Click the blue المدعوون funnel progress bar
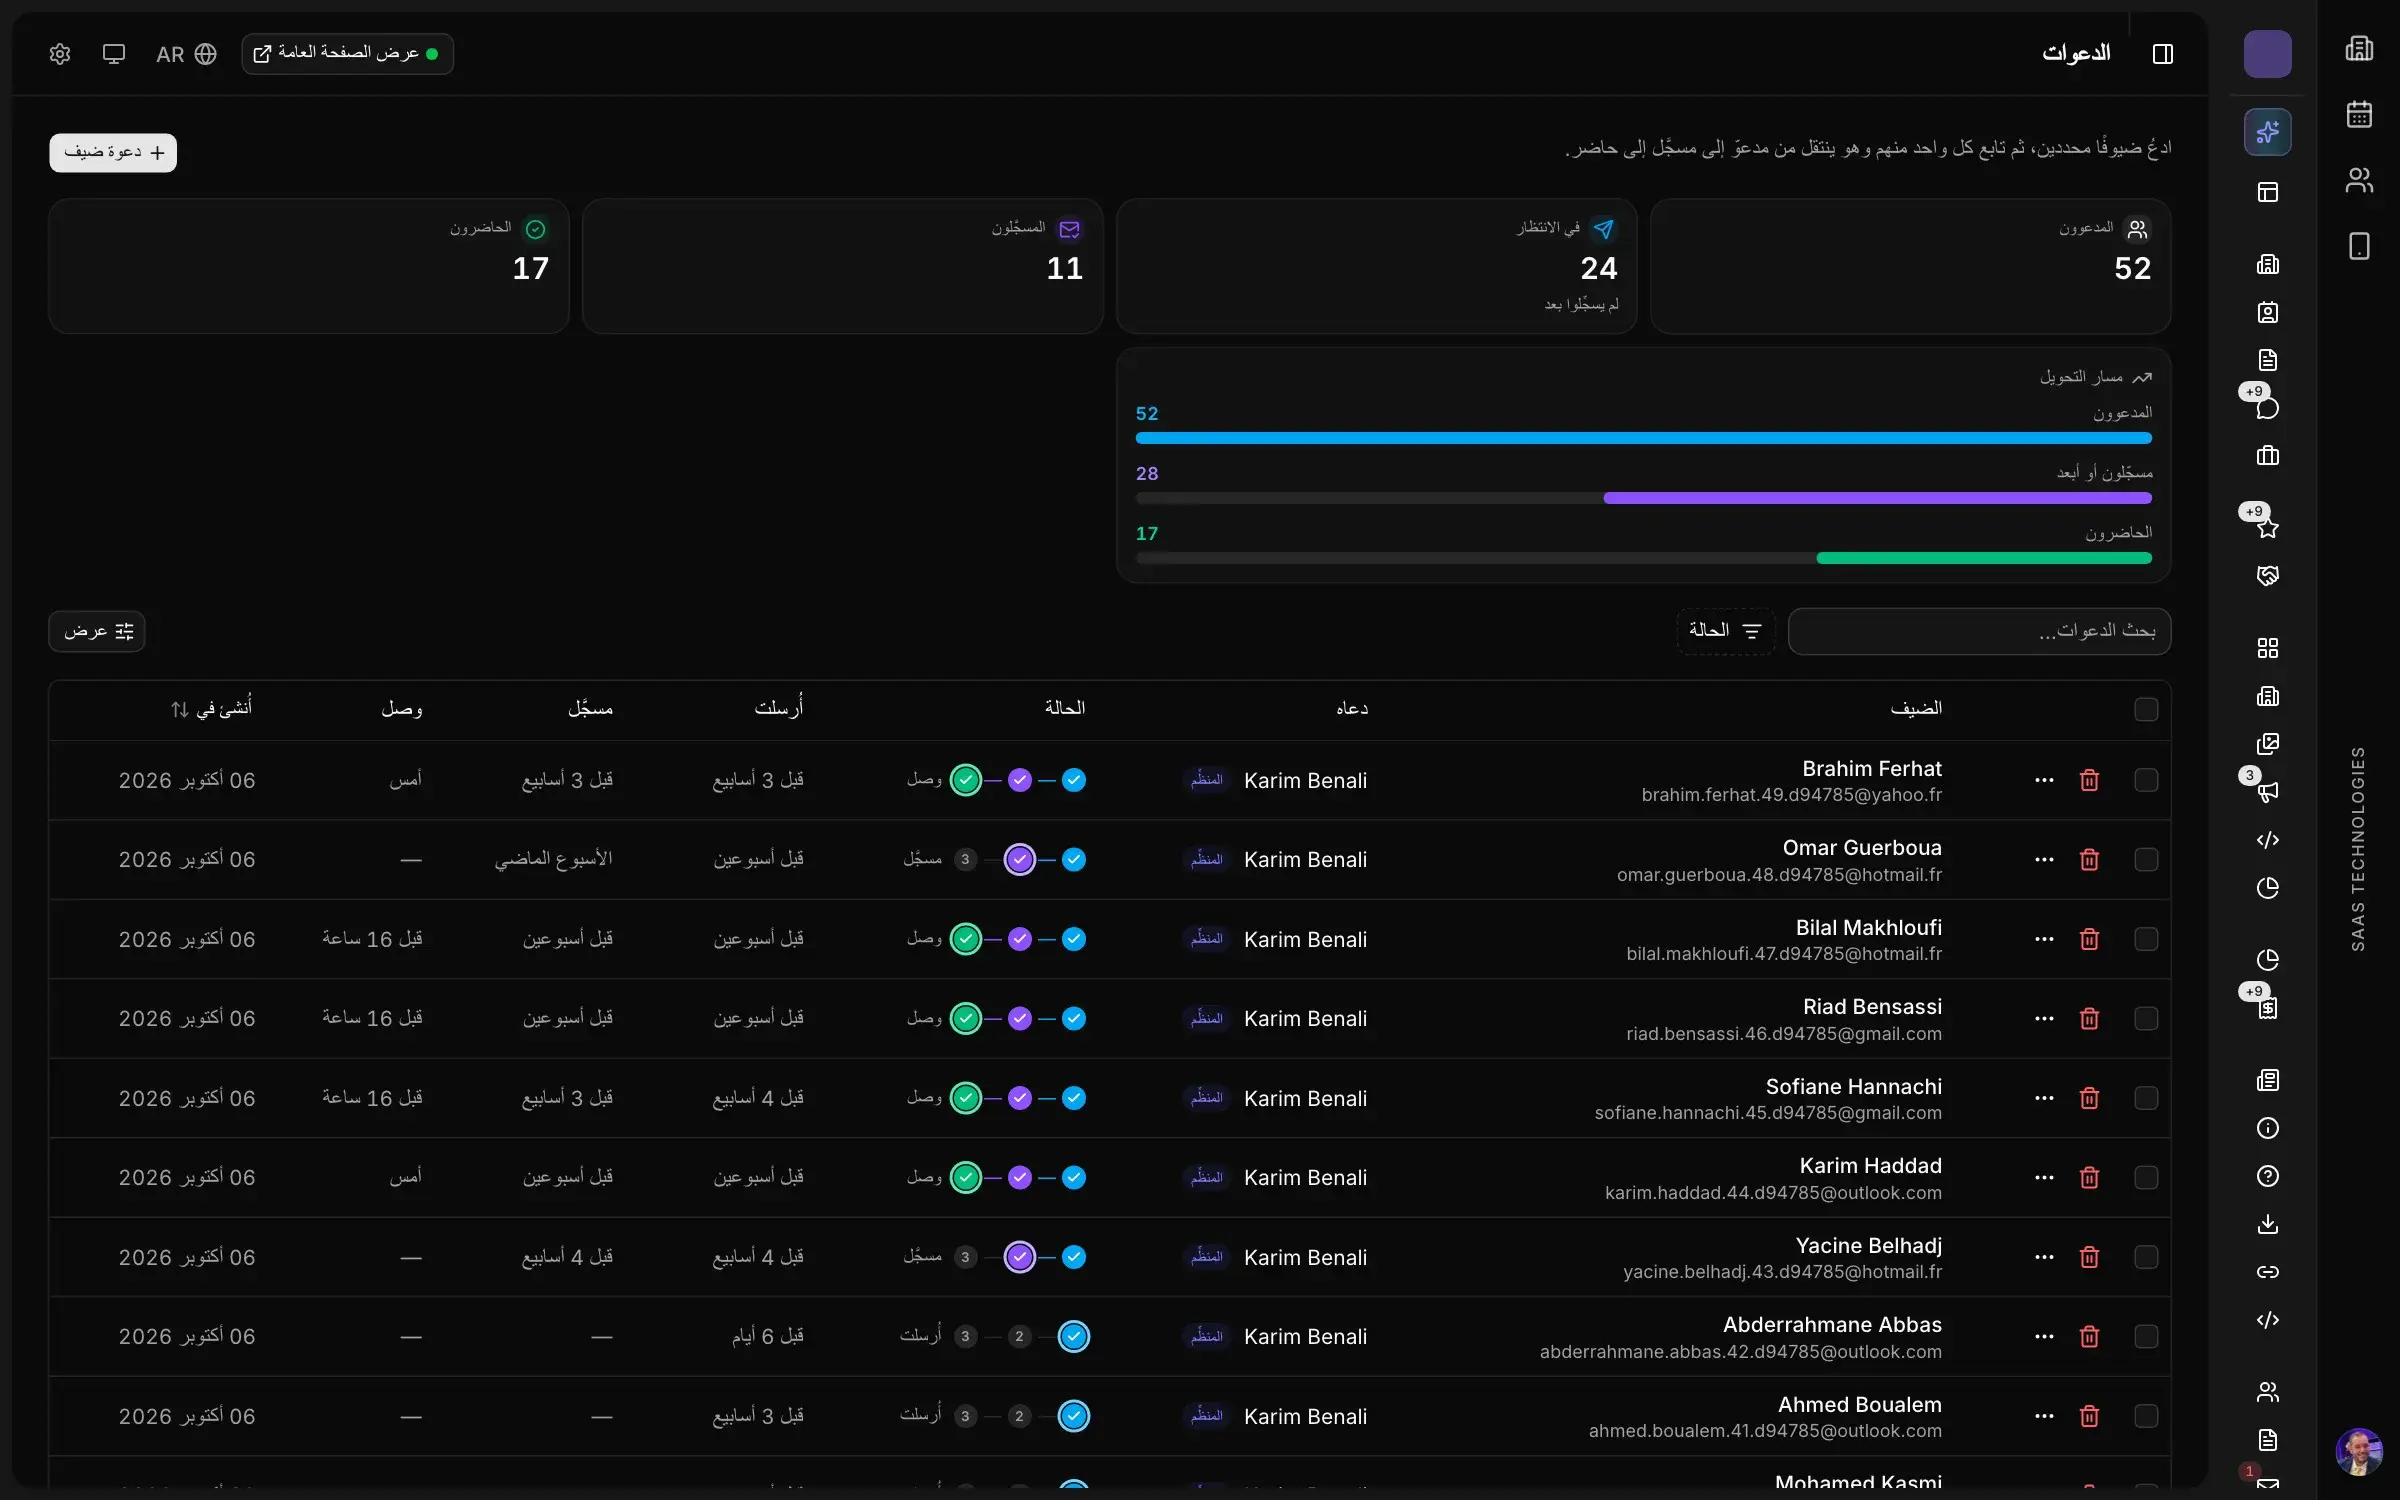2400x1500 pixels. tap(1643, 438)
